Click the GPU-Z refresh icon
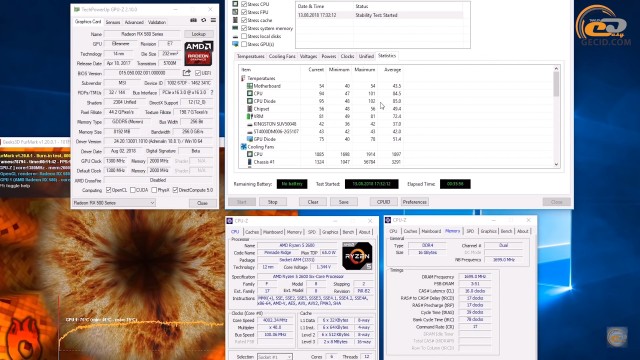This screenshot has width=640, height=360. (x=204, y=20)
